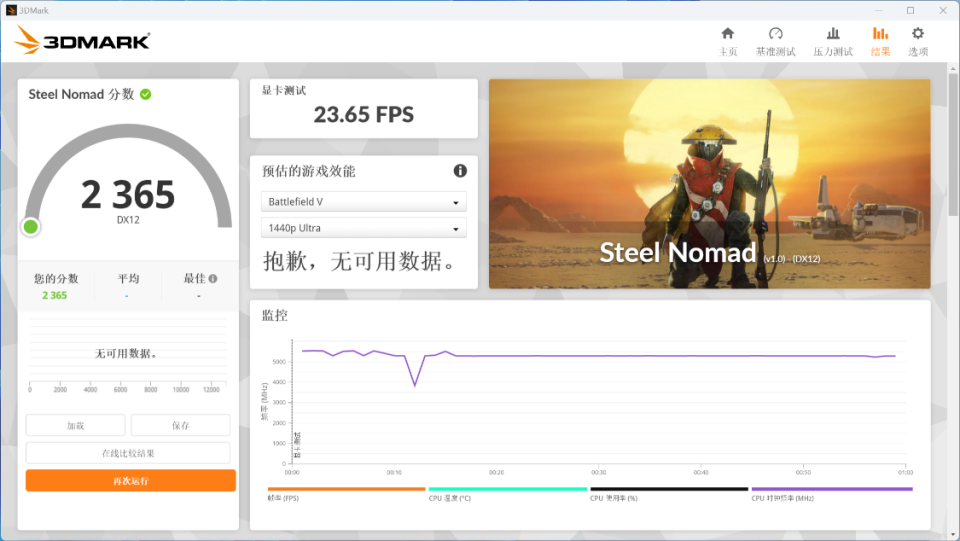Click the 加载 (load) button
This screenshot has height=541, width=960.
(x=75, y=425)
